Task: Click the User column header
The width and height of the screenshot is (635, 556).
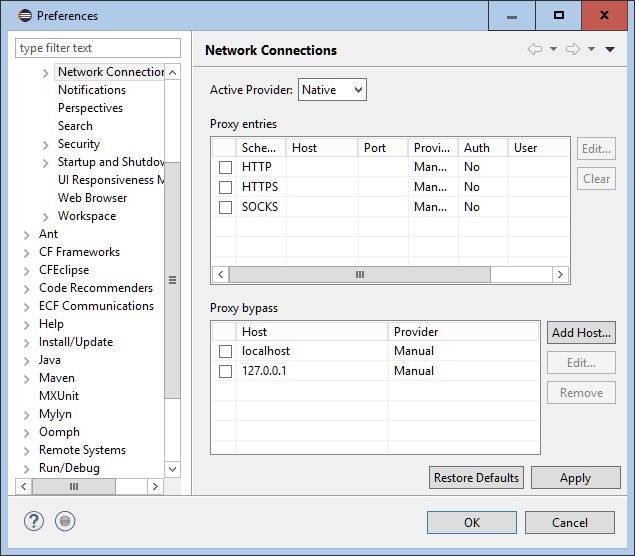Action: coord(539,148)
